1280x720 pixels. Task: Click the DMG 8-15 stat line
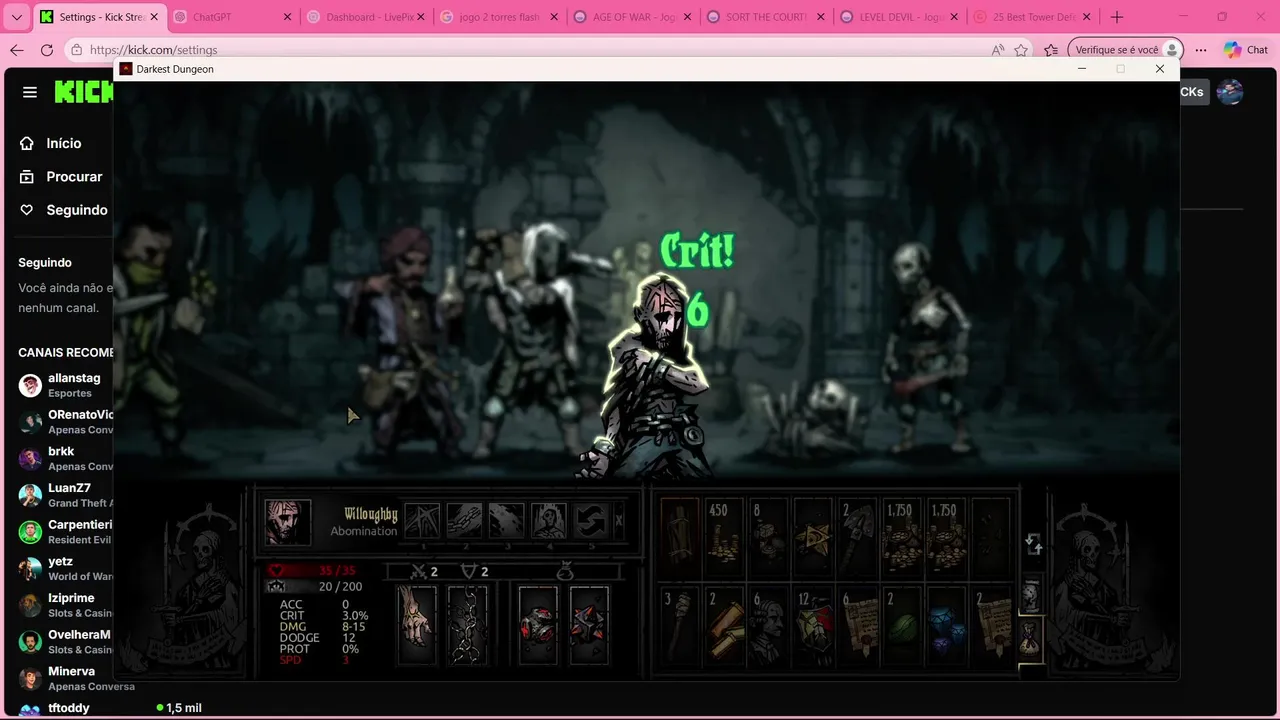coord(323,627)
